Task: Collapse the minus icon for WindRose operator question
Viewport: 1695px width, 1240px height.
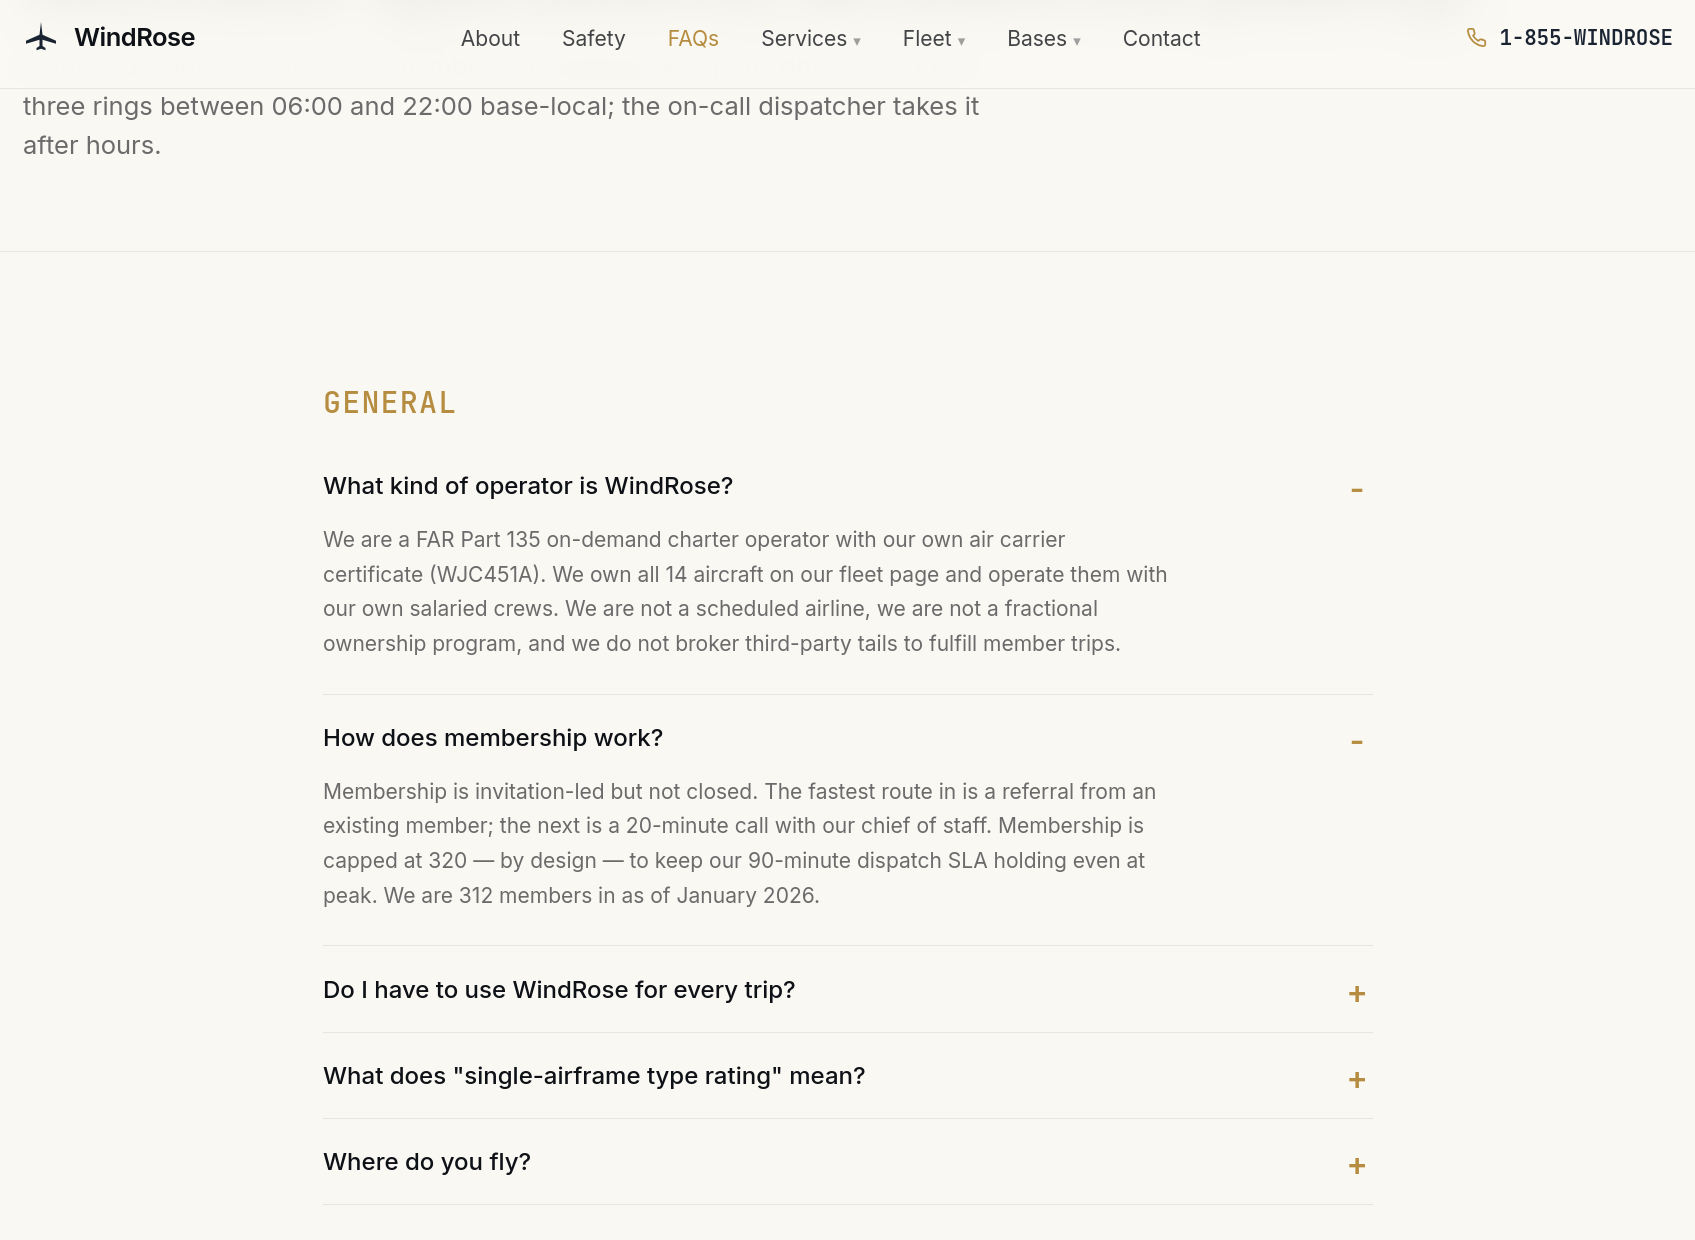Action: point(1357,490)
